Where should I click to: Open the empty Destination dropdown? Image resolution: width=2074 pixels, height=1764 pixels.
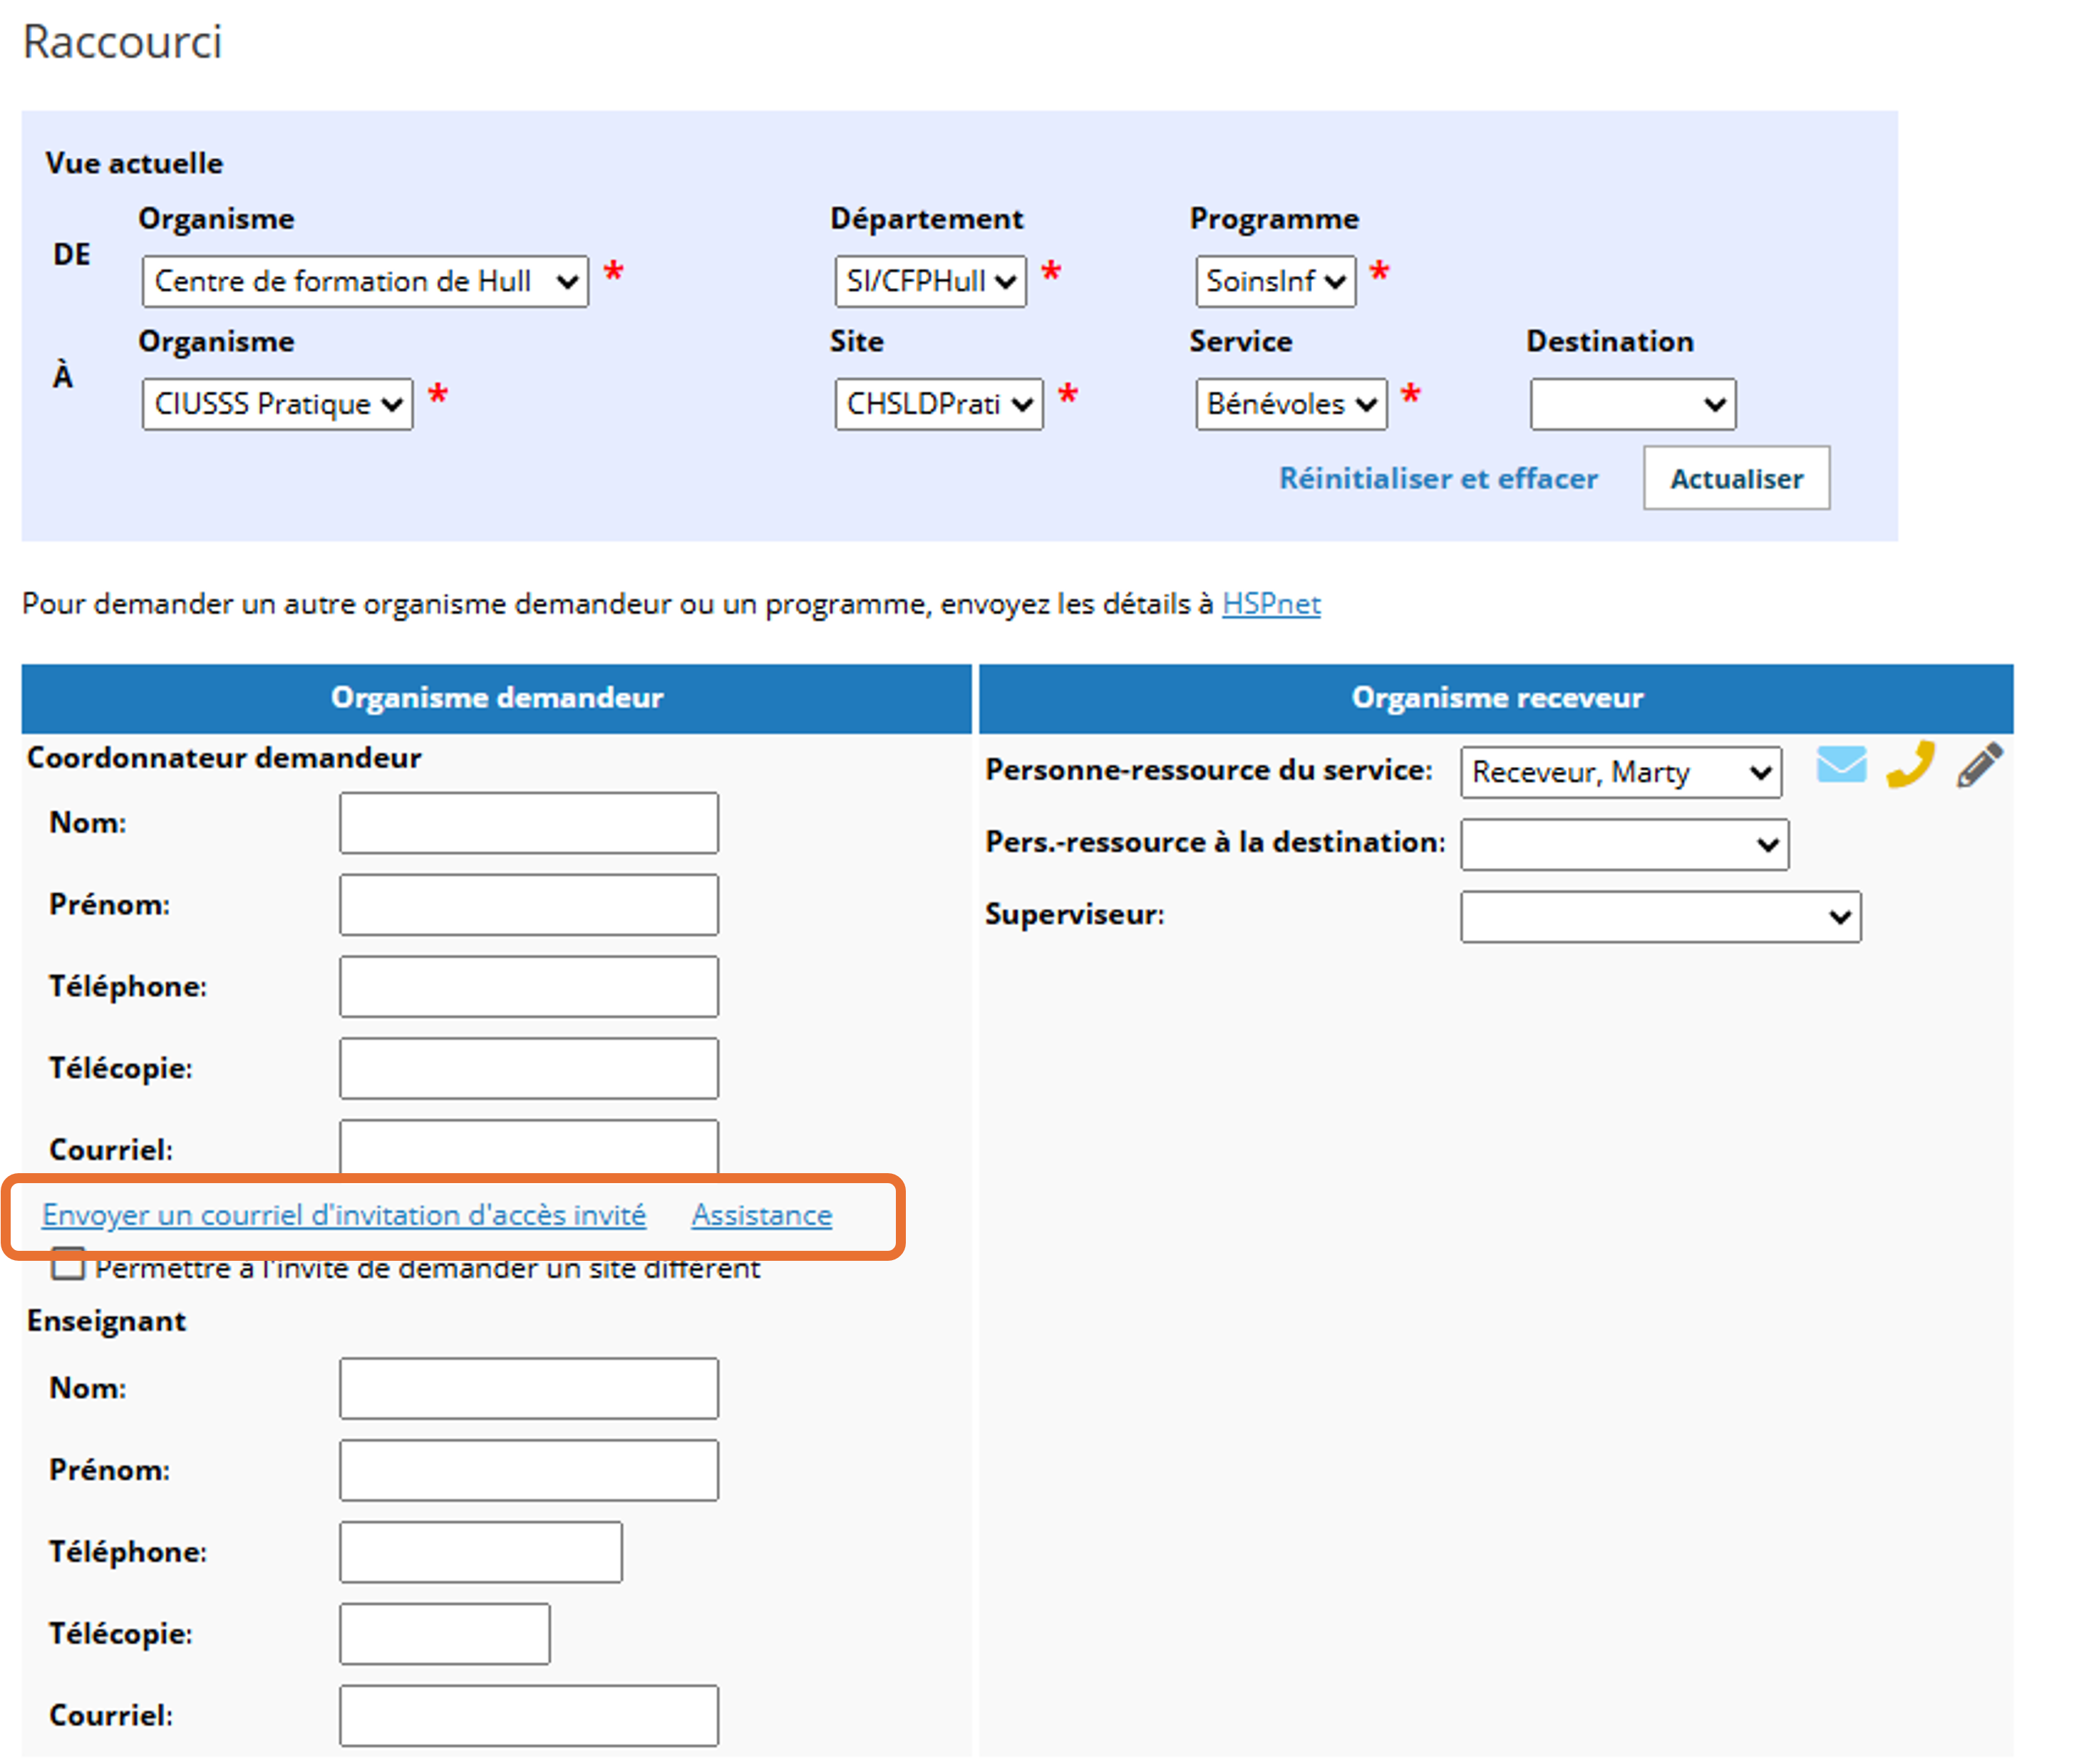(x=1632, y=404)
